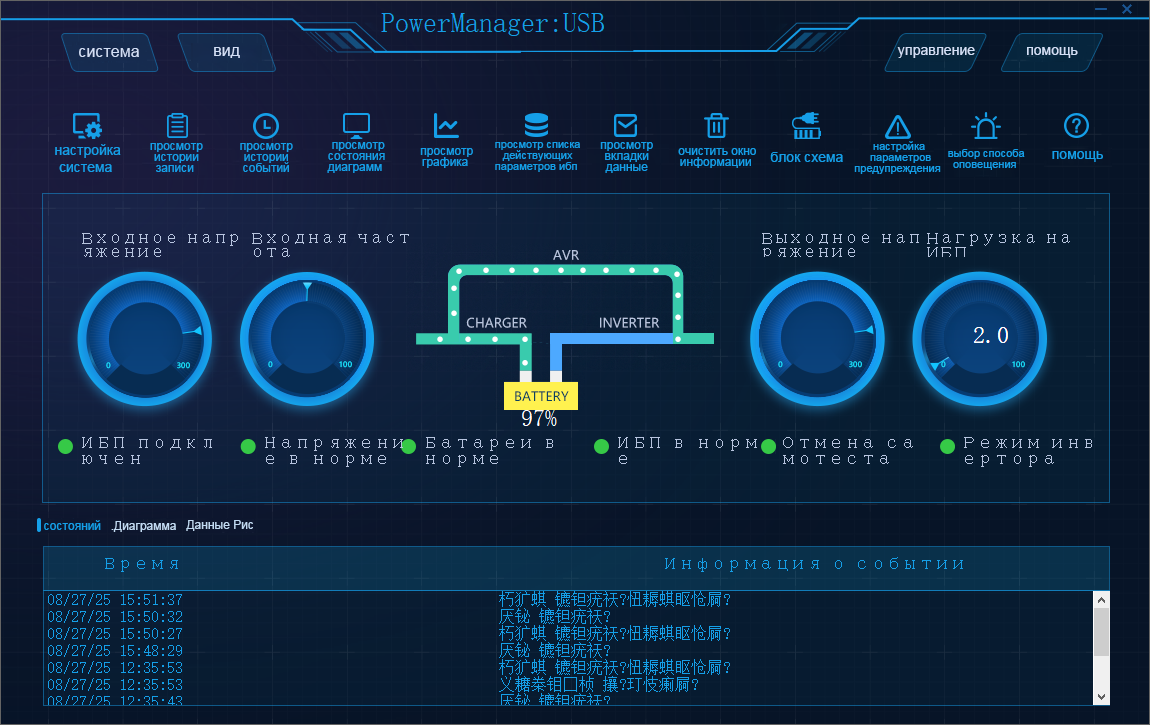Switch to the Данные Рис tab
Screen dimensions: 1150x725
coord(219,525)
